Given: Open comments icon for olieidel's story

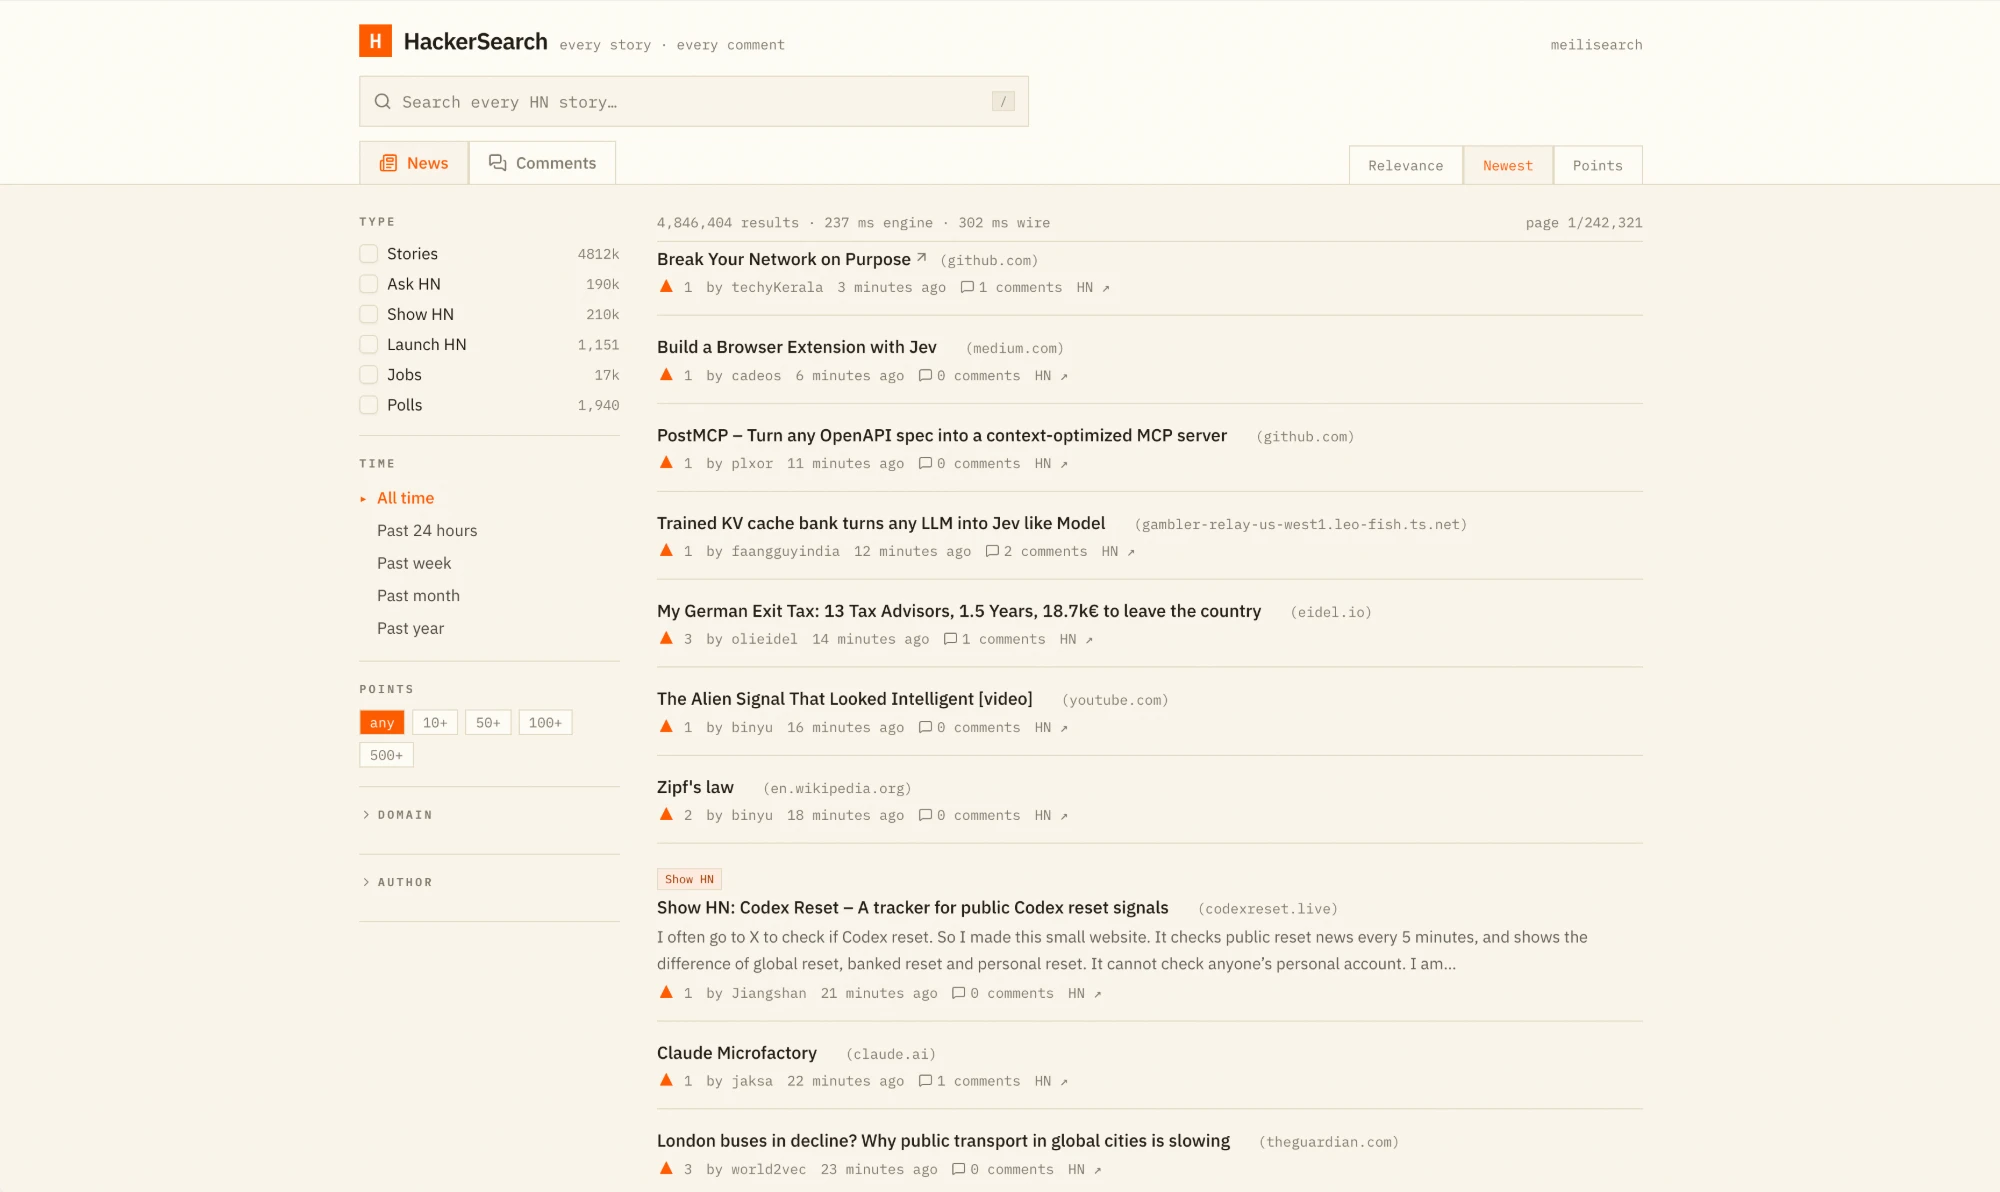Looking at the screenshot, I should (950, 639).
